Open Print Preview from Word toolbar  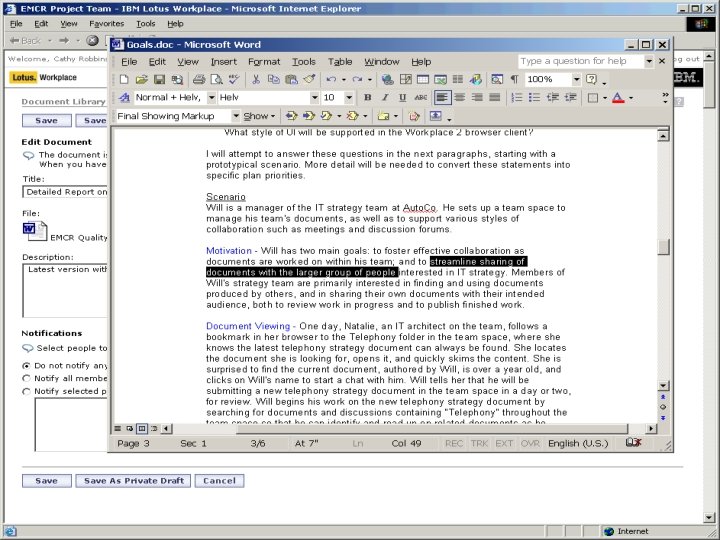[x=216, y=79]
